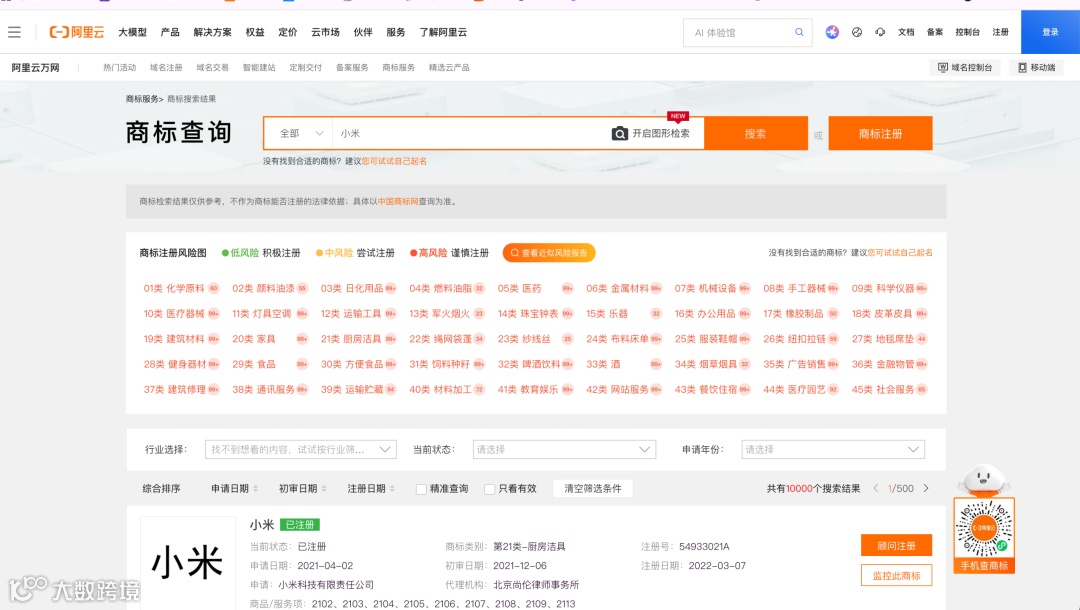The height and width of the screenshot is (610, 1080).
Task: Click the 清空筛选条件 button
Action: click(x=592, y=488)
